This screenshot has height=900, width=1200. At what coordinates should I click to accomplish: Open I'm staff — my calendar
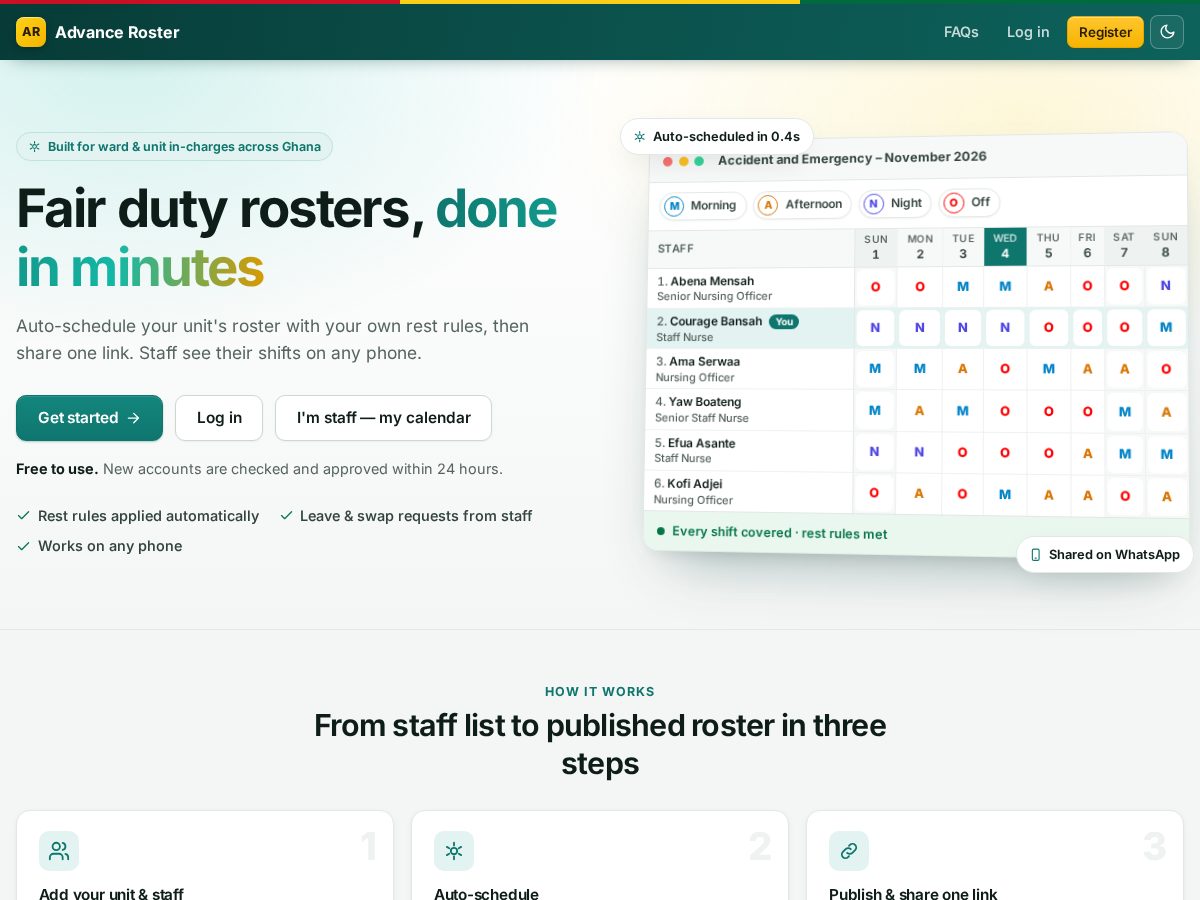[383, 418]
